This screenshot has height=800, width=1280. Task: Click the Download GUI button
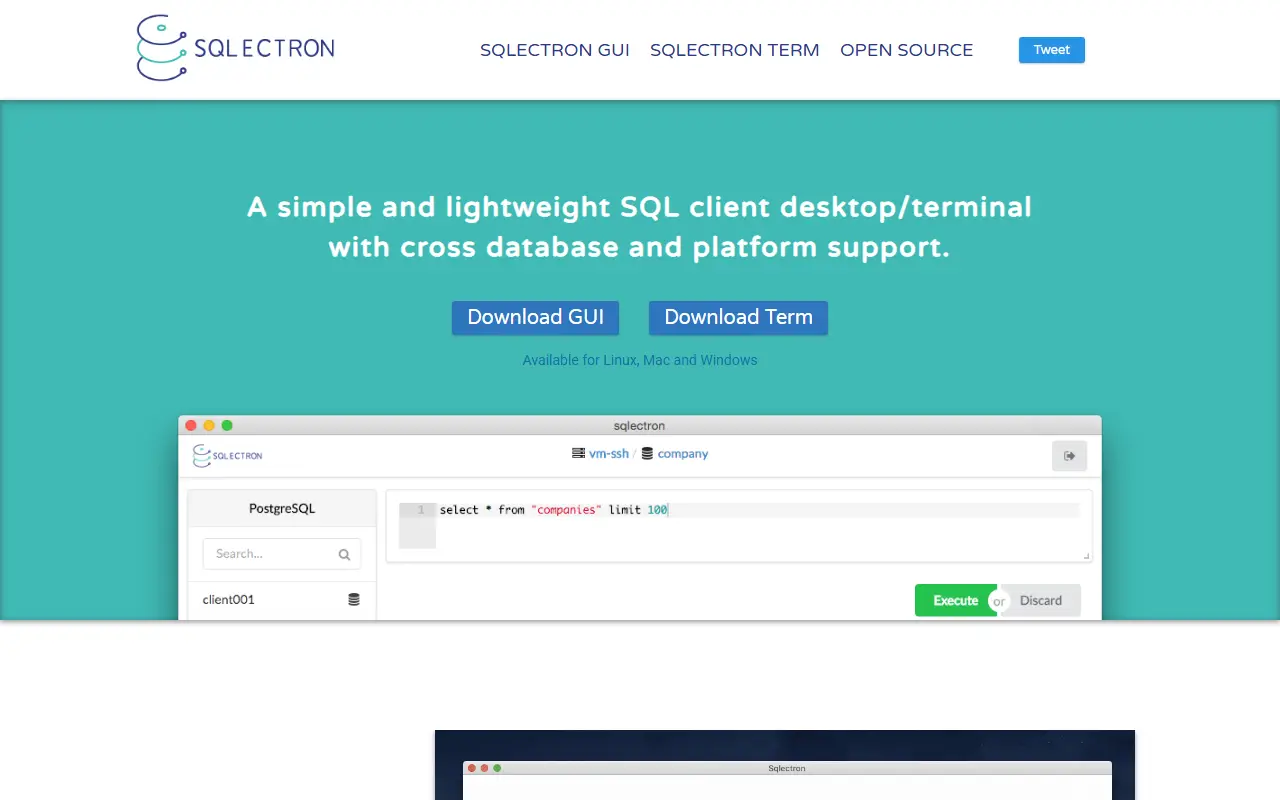pos(536,317)
